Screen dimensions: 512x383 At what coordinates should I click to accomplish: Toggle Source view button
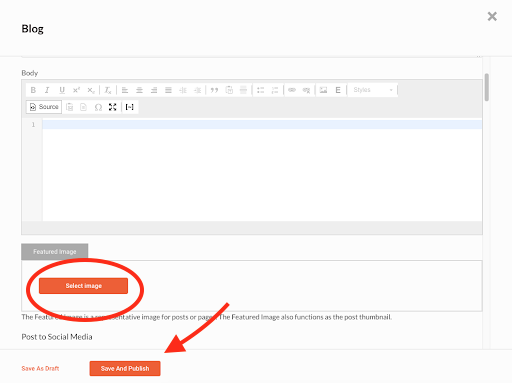click(44, 107)
